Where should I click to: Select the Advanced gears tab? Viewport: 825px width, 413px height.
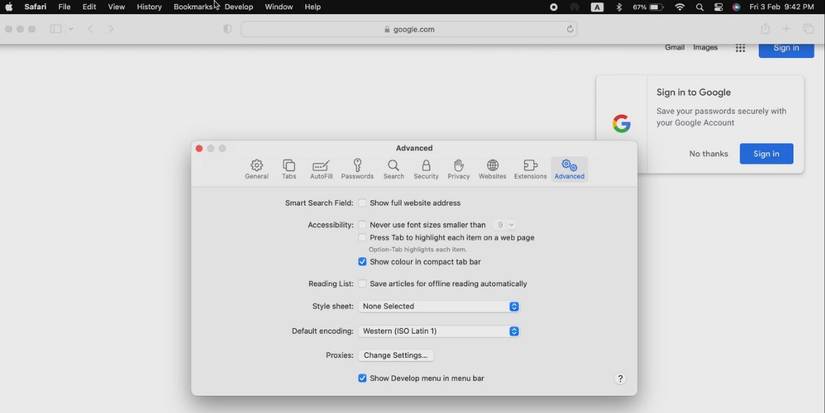569,169
